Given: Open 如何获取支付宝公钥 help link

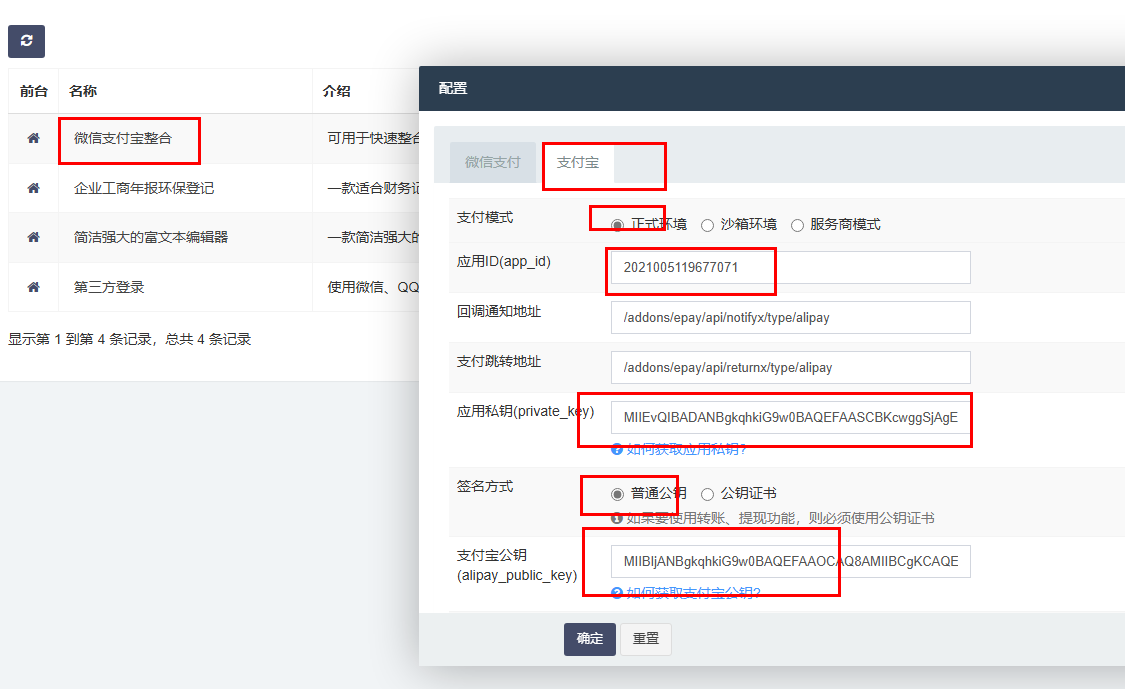Looking at the screenshot, I should tap(693, 592).
